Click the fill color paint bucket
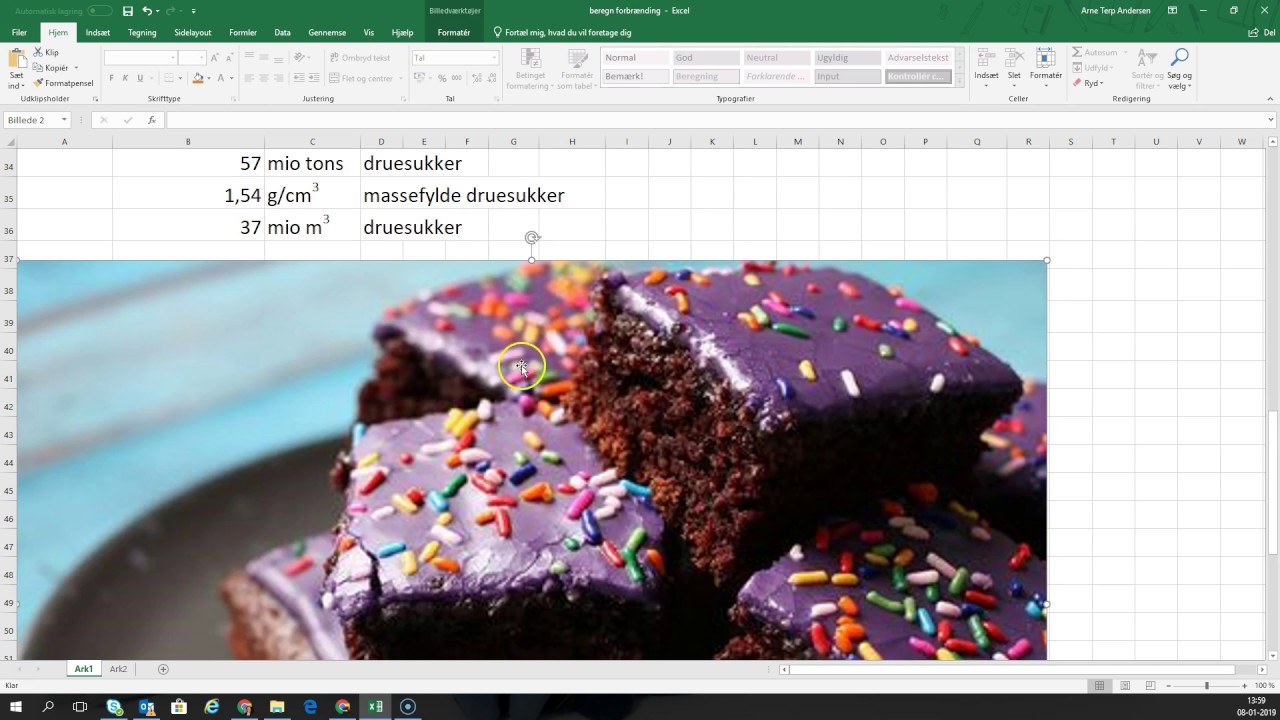 (x=197, y=78)
